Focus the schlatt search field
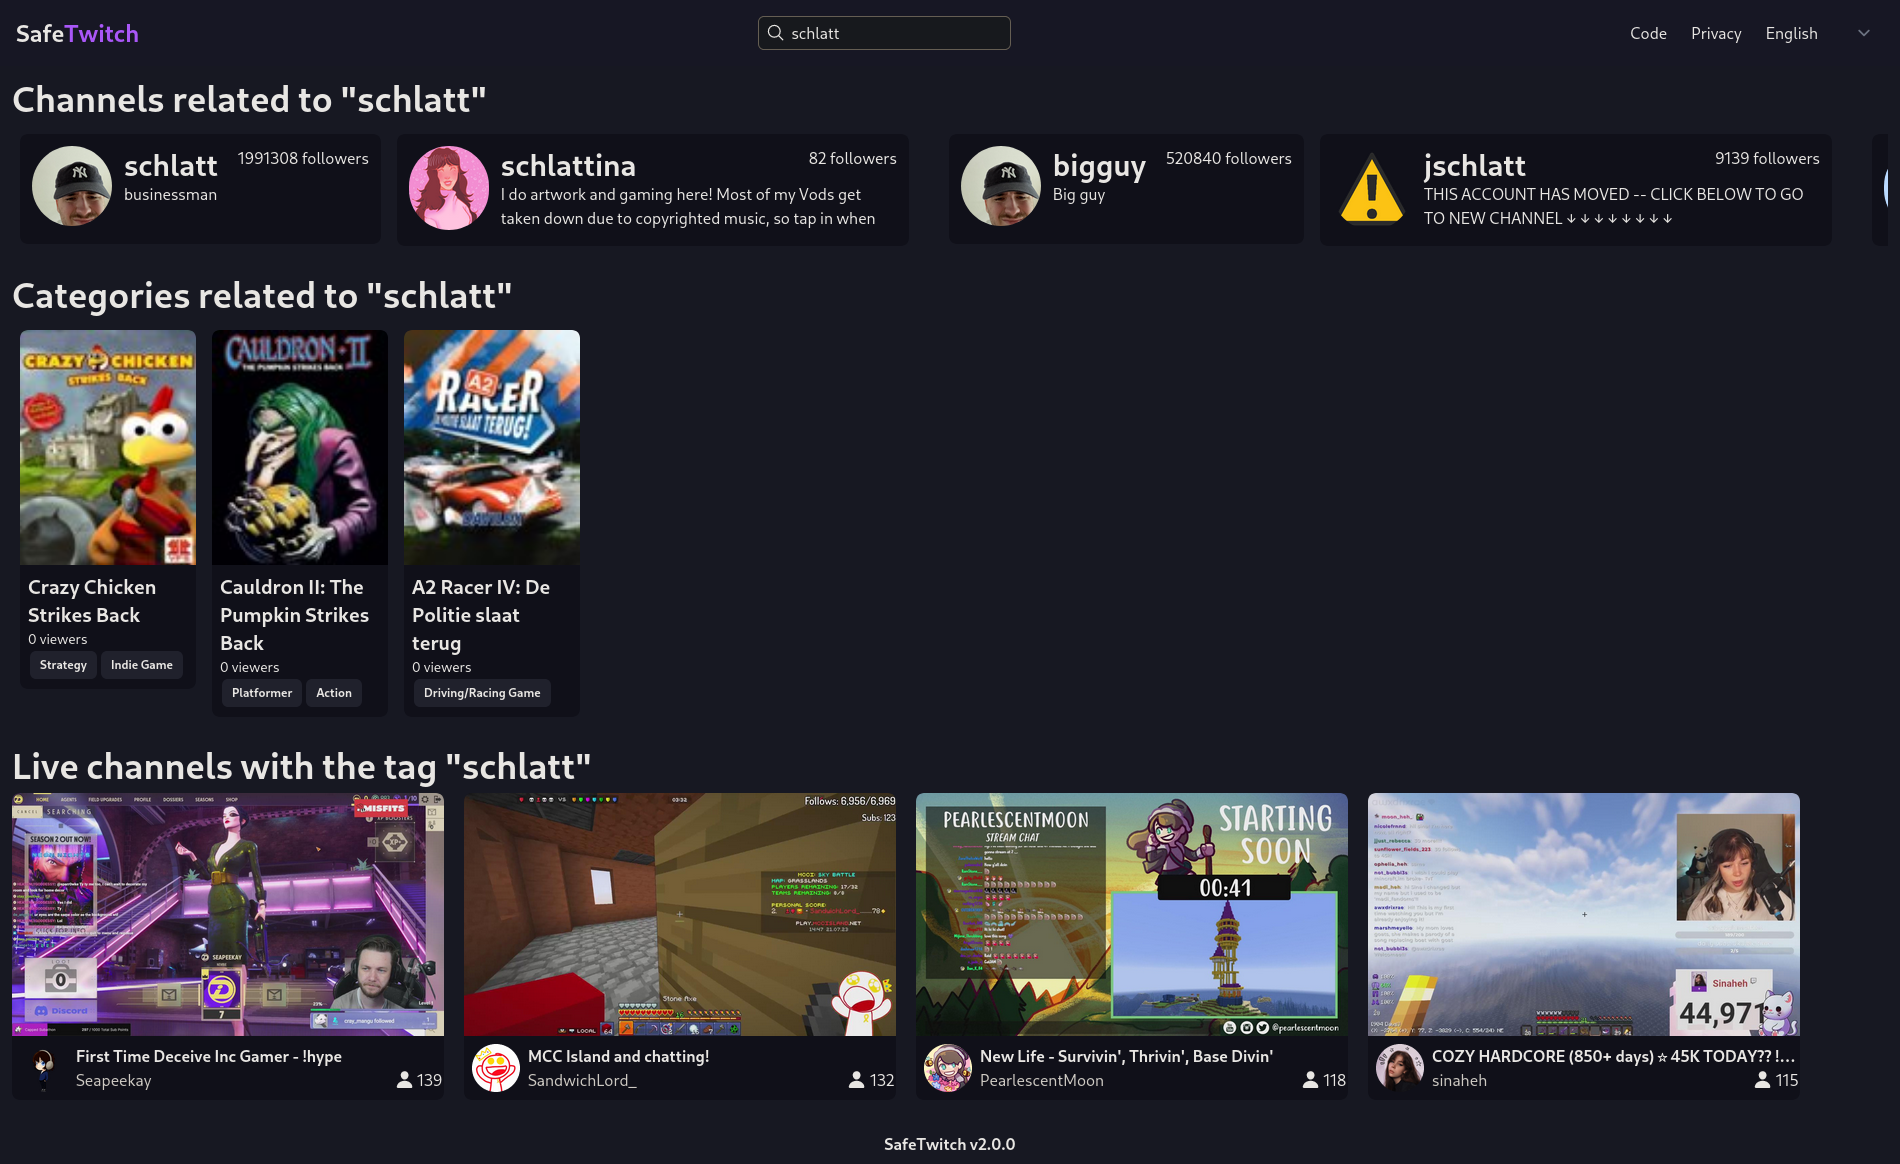 pyautogui.click(x=884, y=33)
